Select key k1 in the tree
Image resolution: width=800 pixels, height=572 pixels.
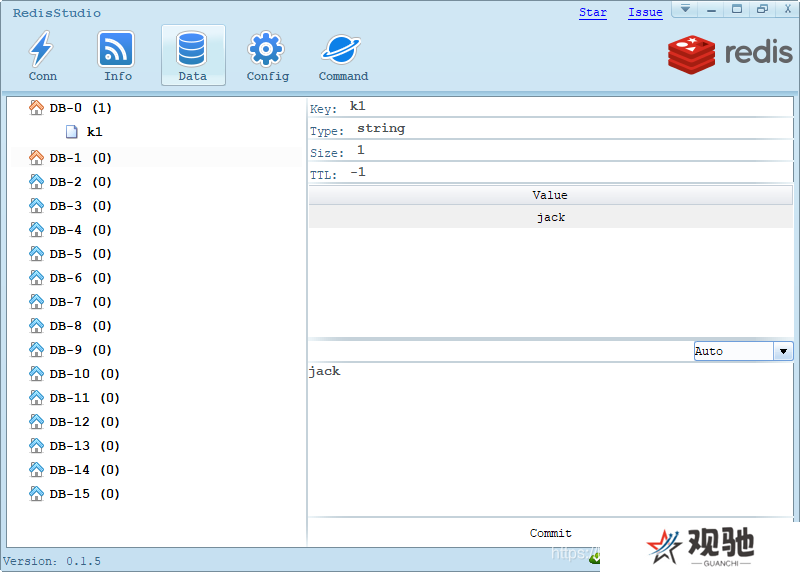tap(94, 132)
